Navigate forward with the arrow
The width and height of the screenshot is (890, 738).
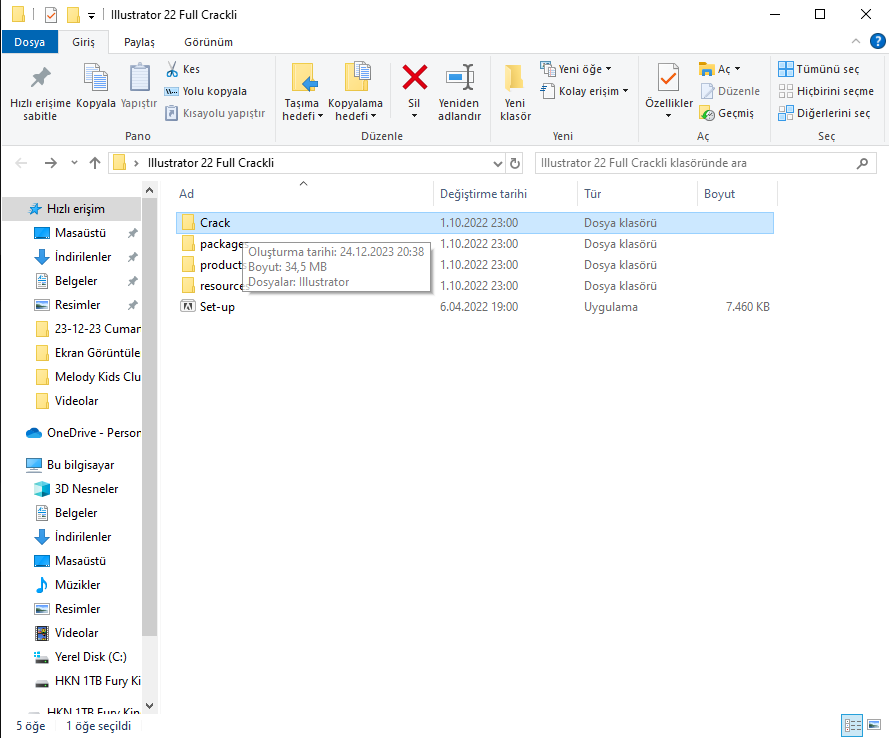(x=51, y=163)
